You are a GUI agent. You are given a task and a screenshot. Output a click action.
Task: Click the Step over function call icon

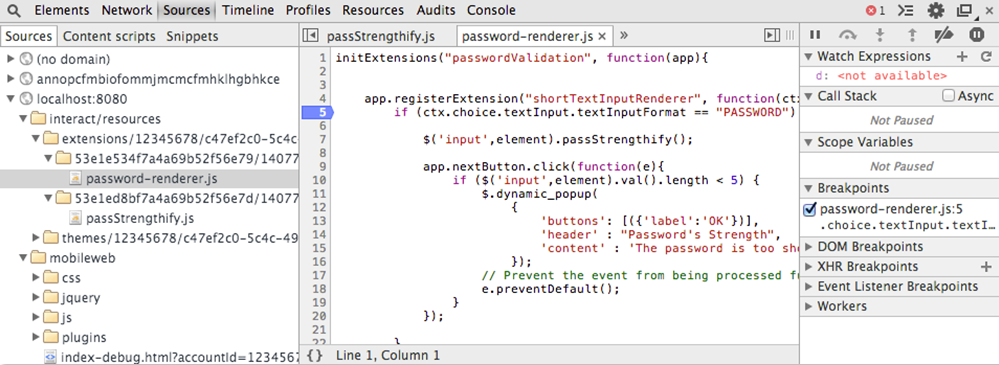click(848, 34)
